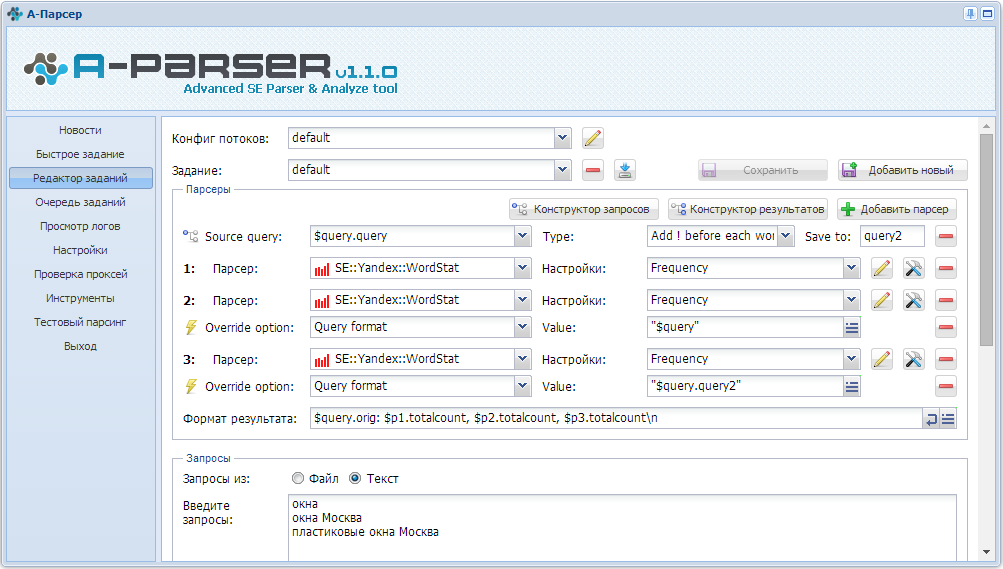Viewport: 1003px width, 569px height.
Task: Open parser 3 Frequency settings dropdown
Action: [851, 359]
